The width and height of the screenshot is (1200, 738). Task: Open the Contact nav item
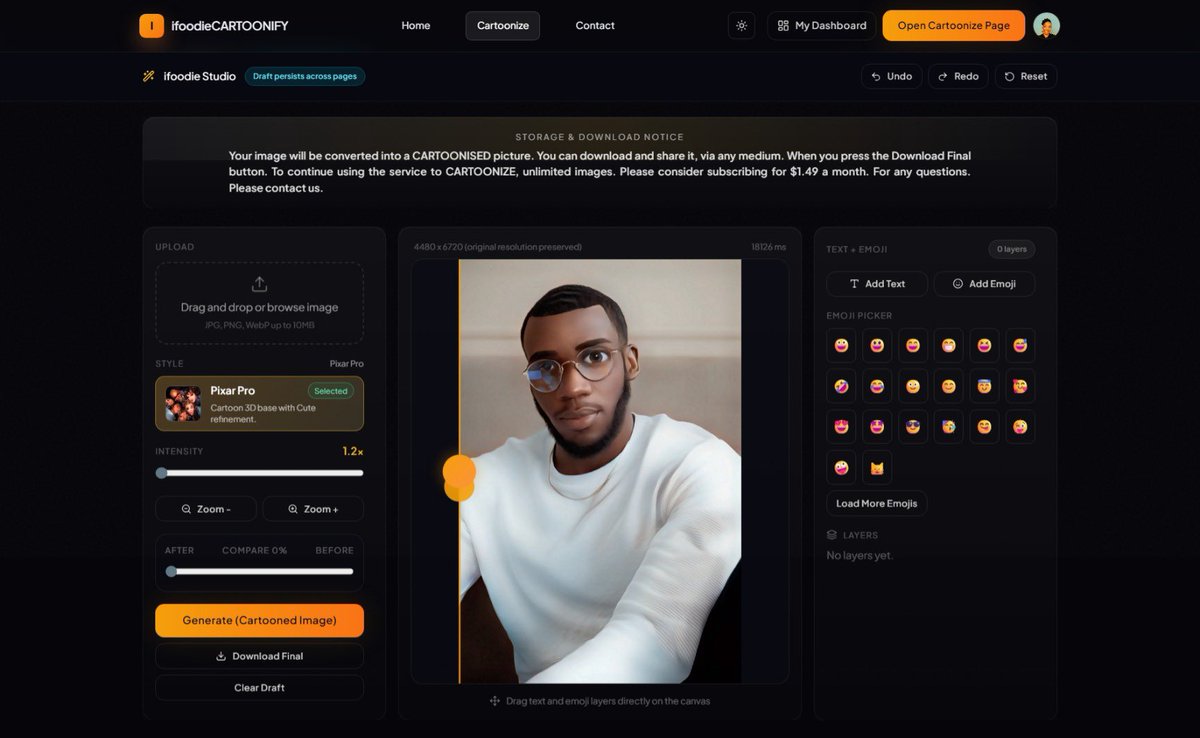coord(595,26)
